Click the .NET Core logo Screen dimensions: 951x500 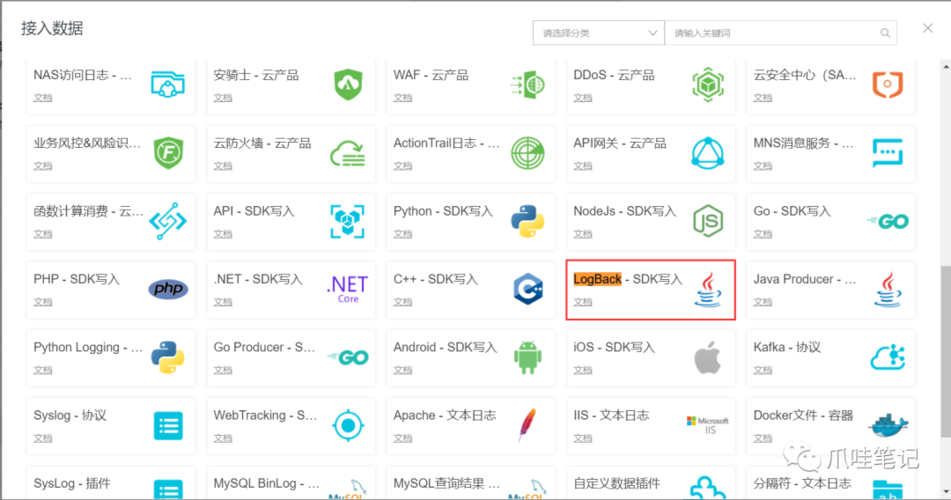(348, 289)
